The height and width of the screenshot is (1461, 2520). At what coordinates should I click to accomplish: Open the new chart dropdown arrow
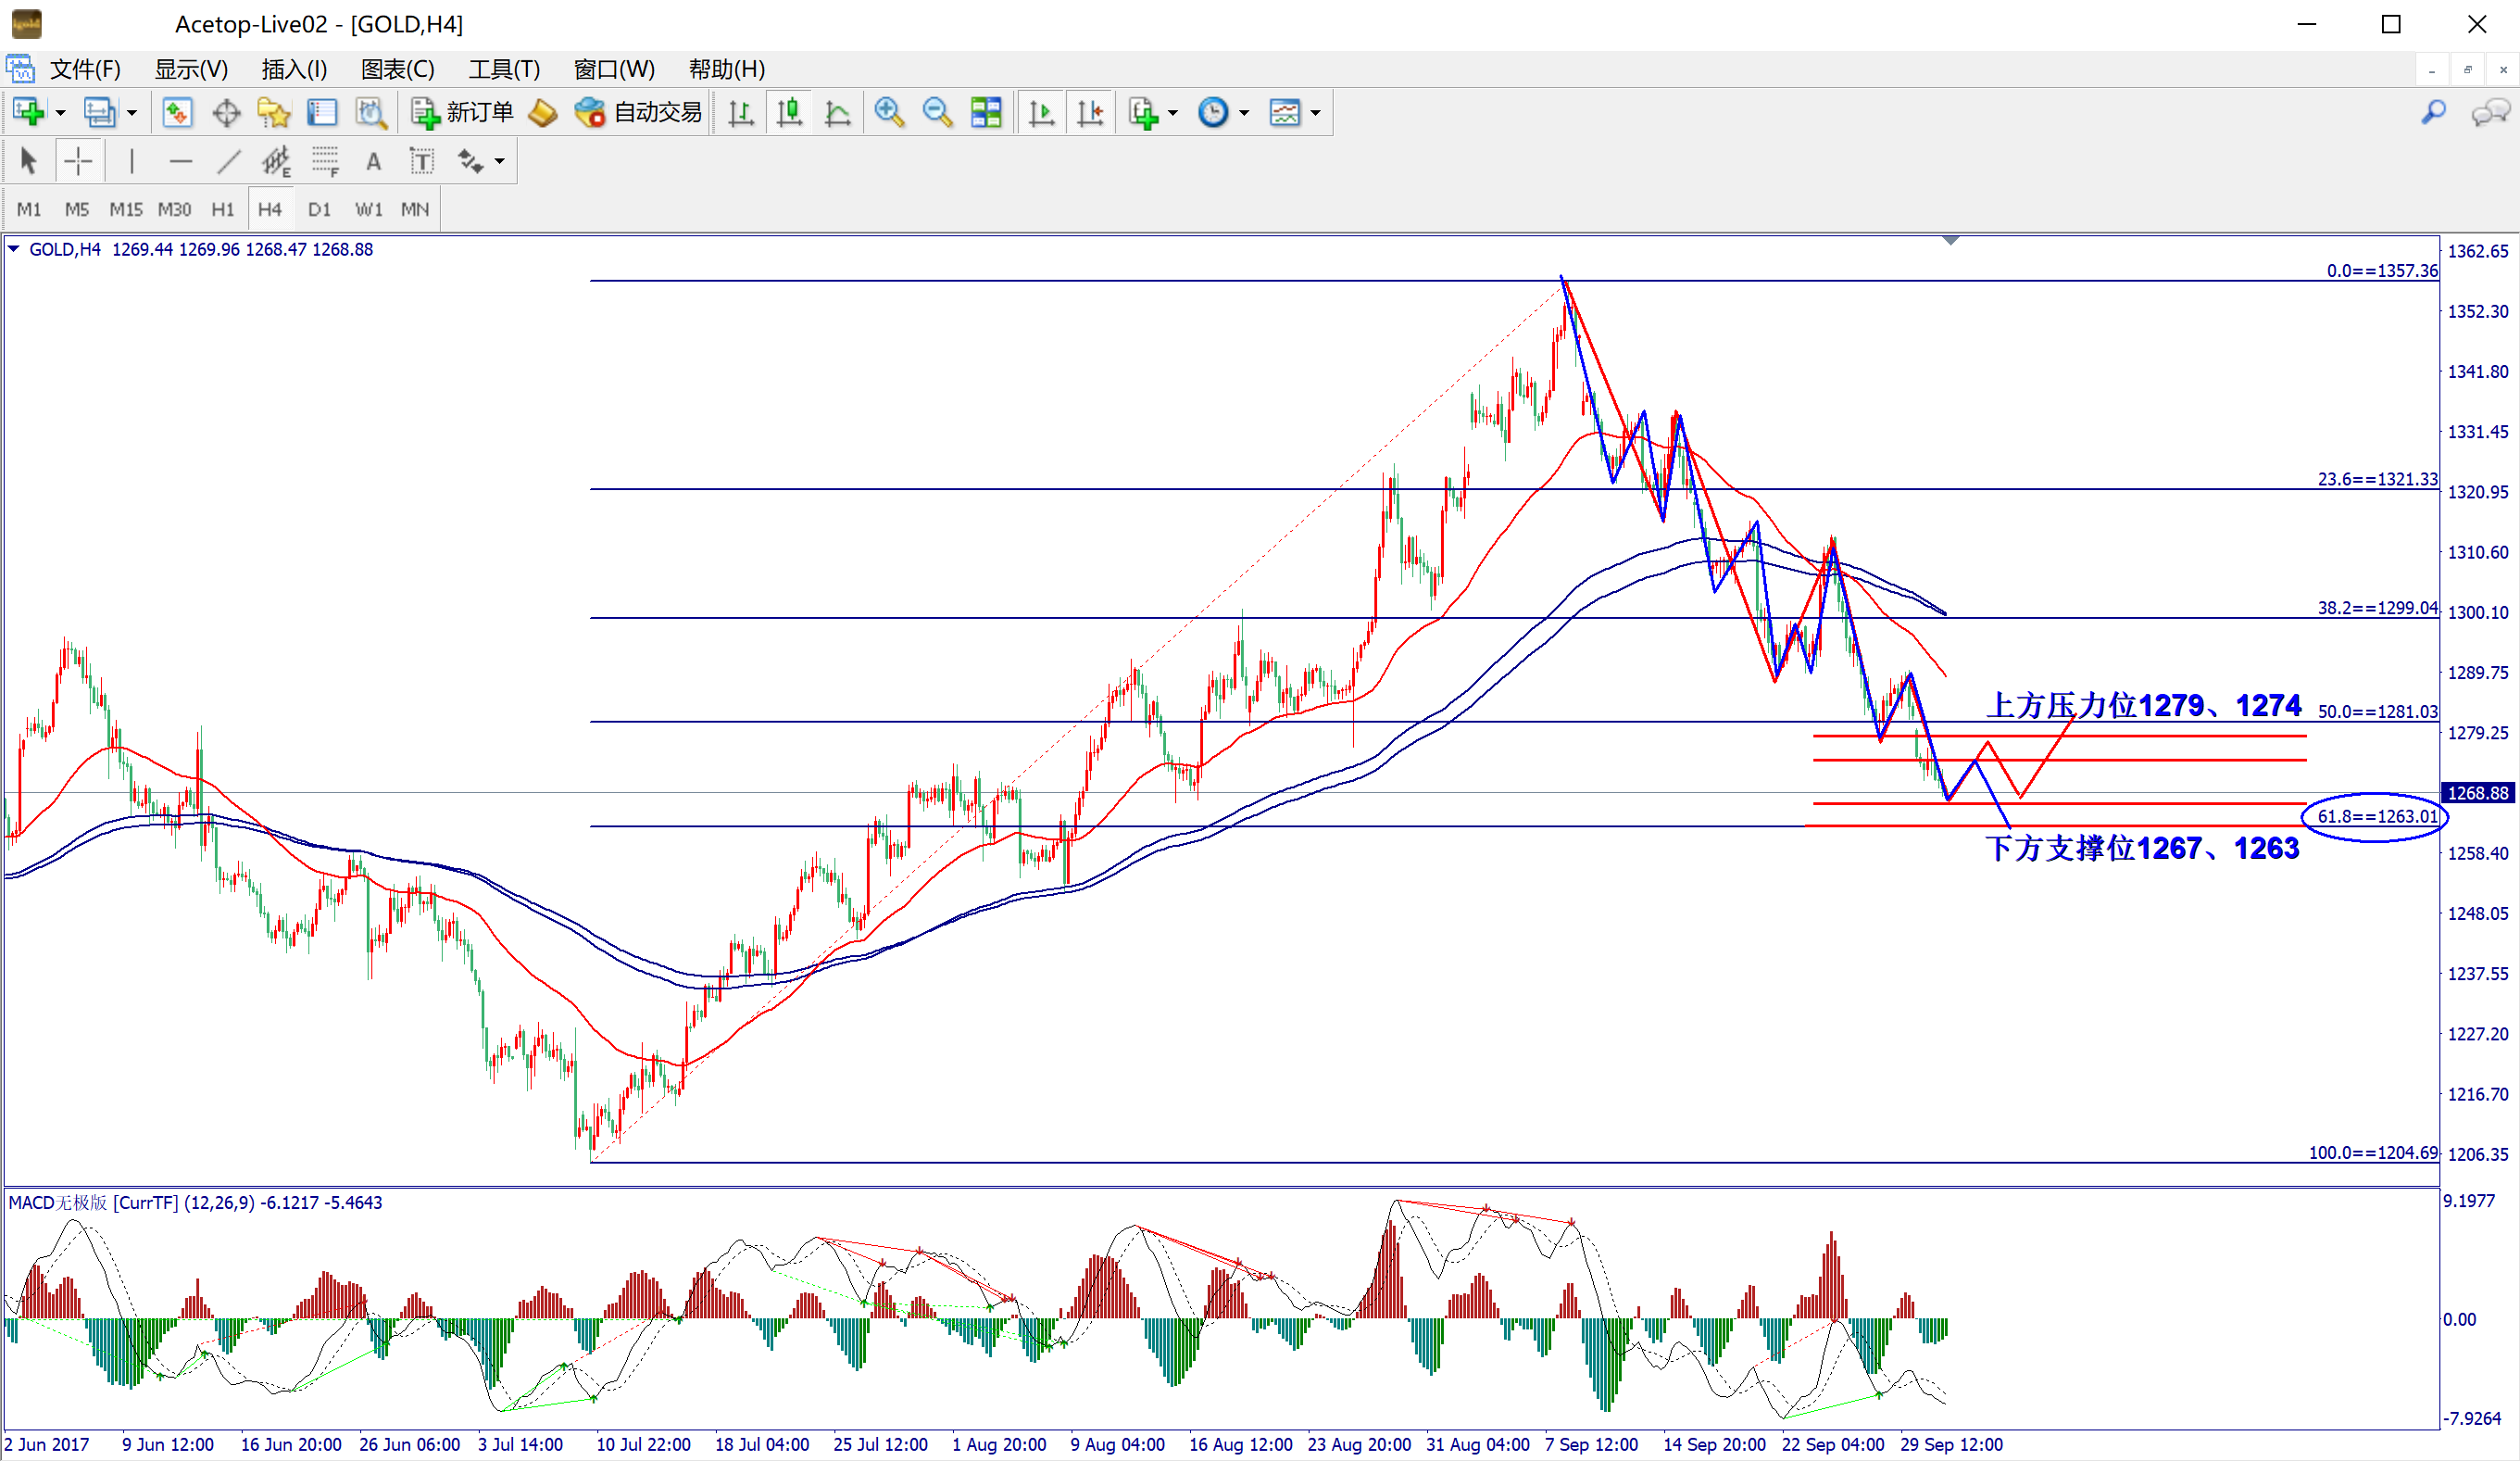tap(61, 113)
